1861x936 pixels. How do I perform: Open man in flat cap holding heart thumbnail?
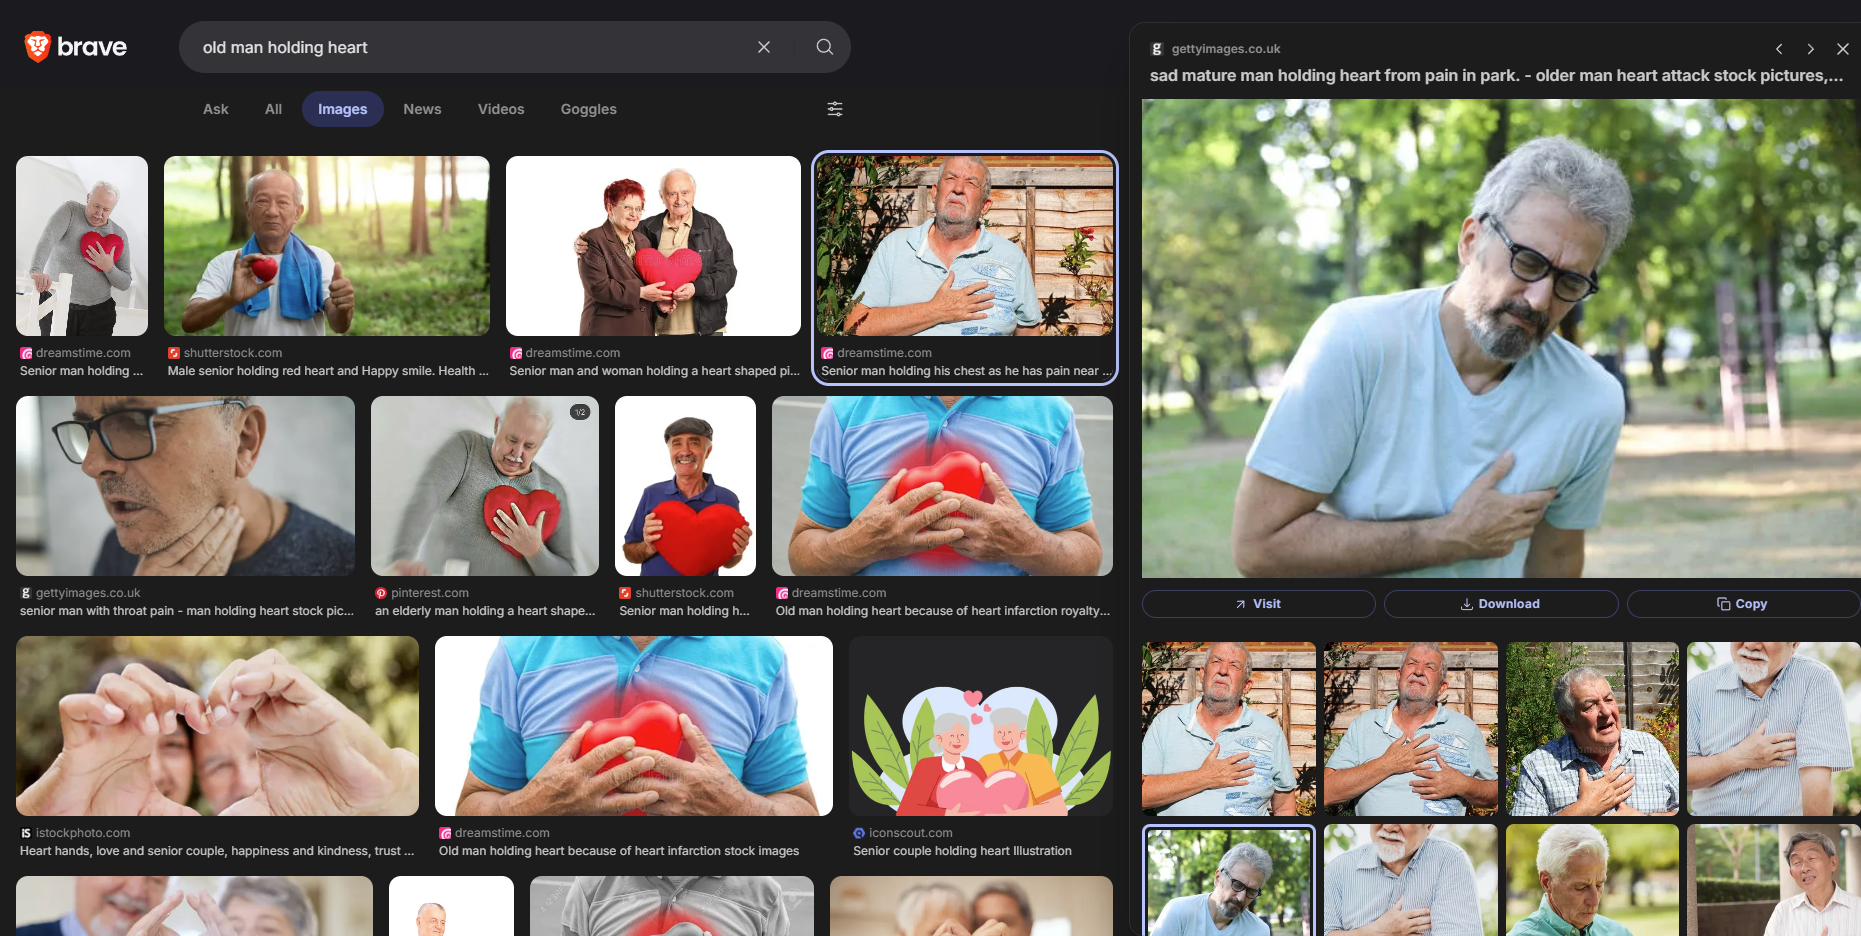point(685,486)
